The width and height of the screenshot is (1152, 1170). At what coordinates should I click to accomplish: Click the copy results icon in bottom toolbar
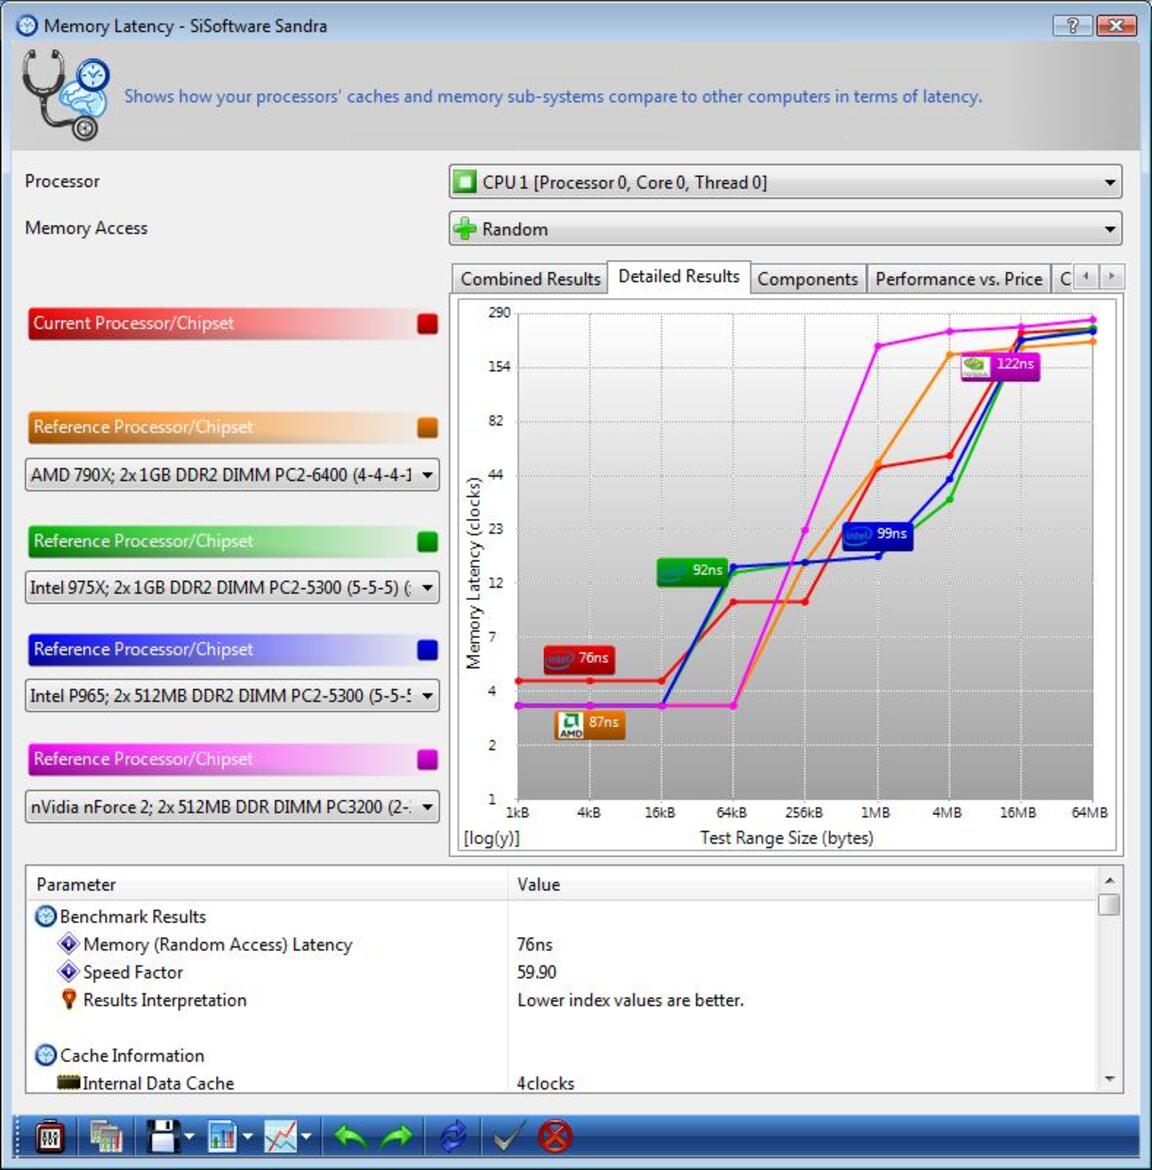(x=106, y=1137)
